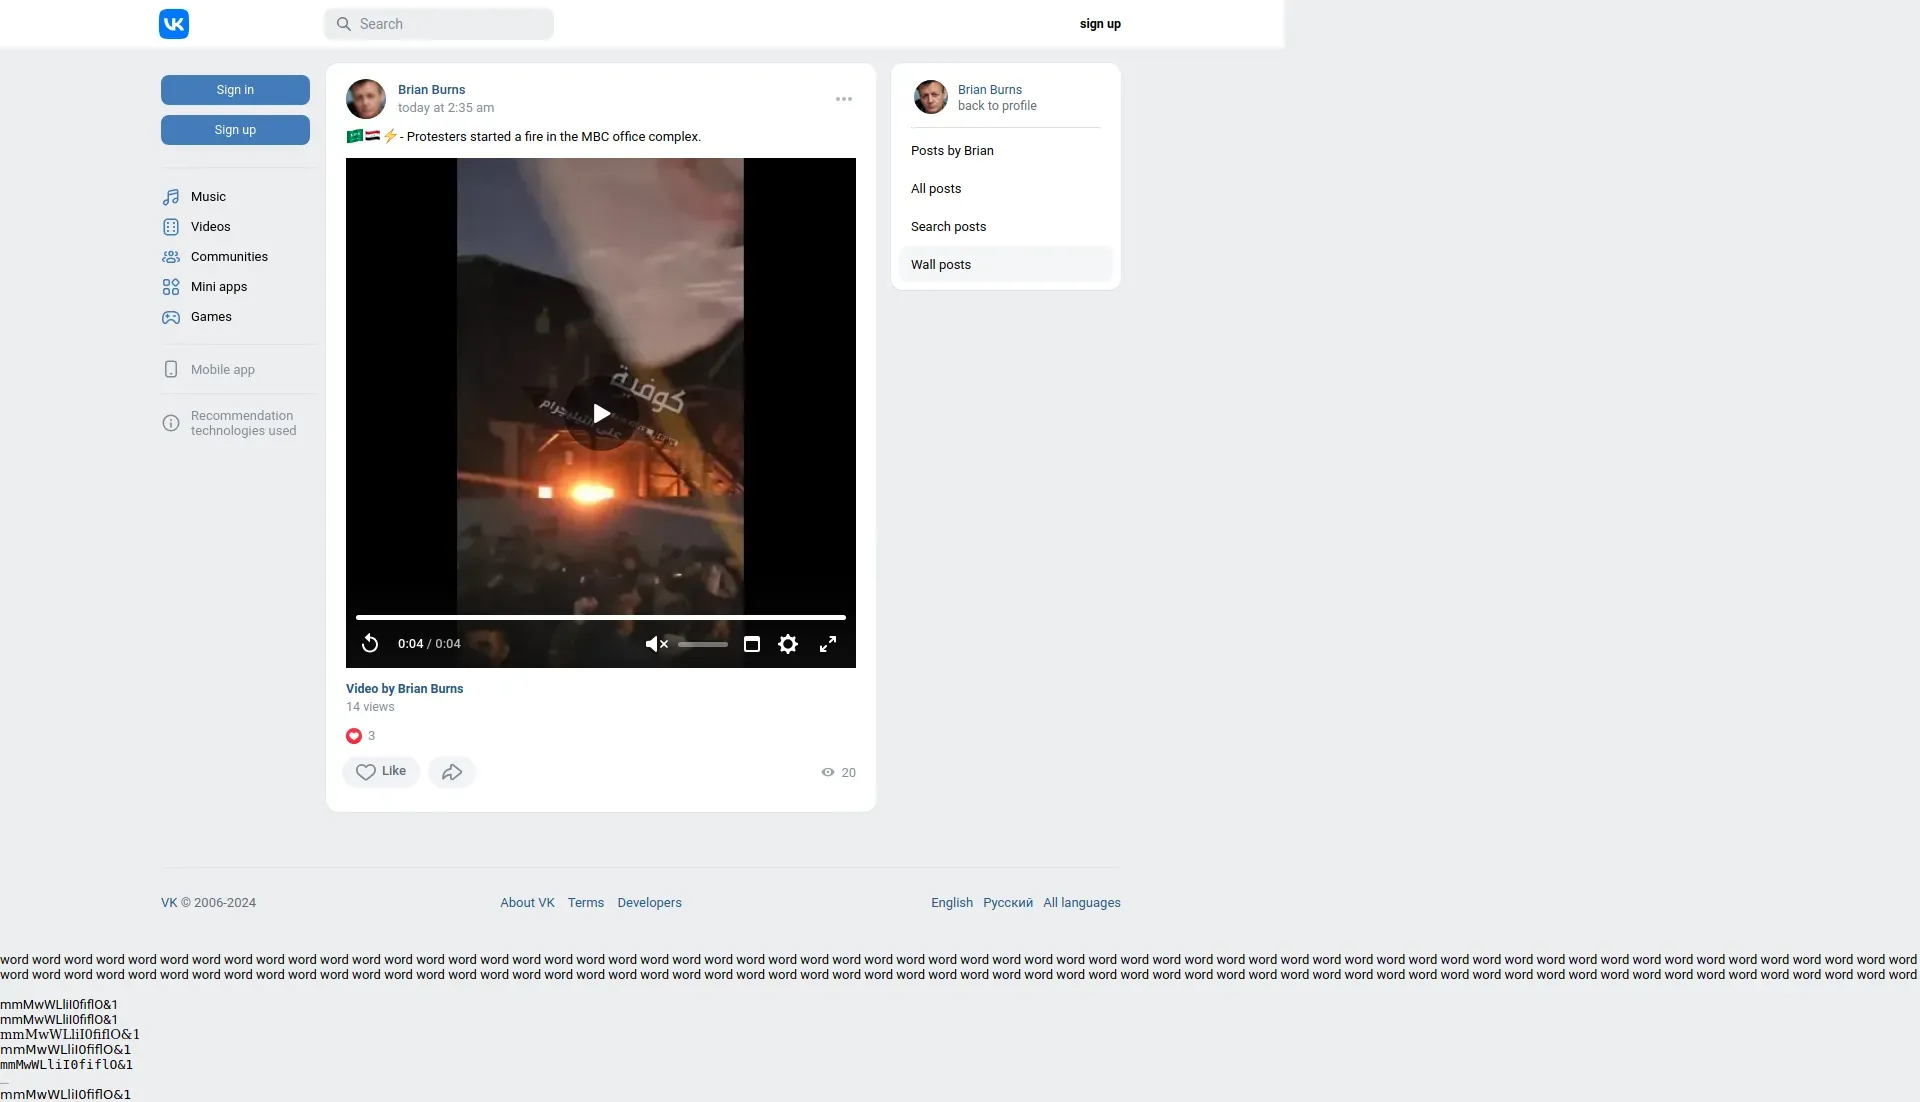Click the VK logo icon
The image size is (1920, 1102).
pos(174,24)
